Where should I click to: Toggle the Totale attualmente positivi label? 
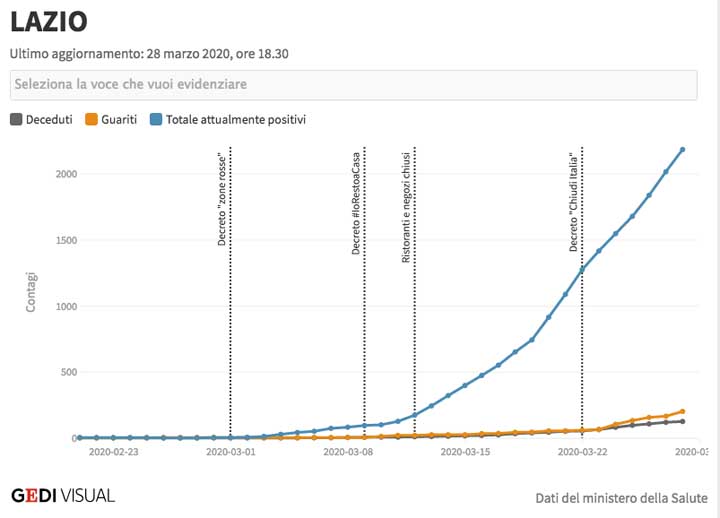coord(236,120)
